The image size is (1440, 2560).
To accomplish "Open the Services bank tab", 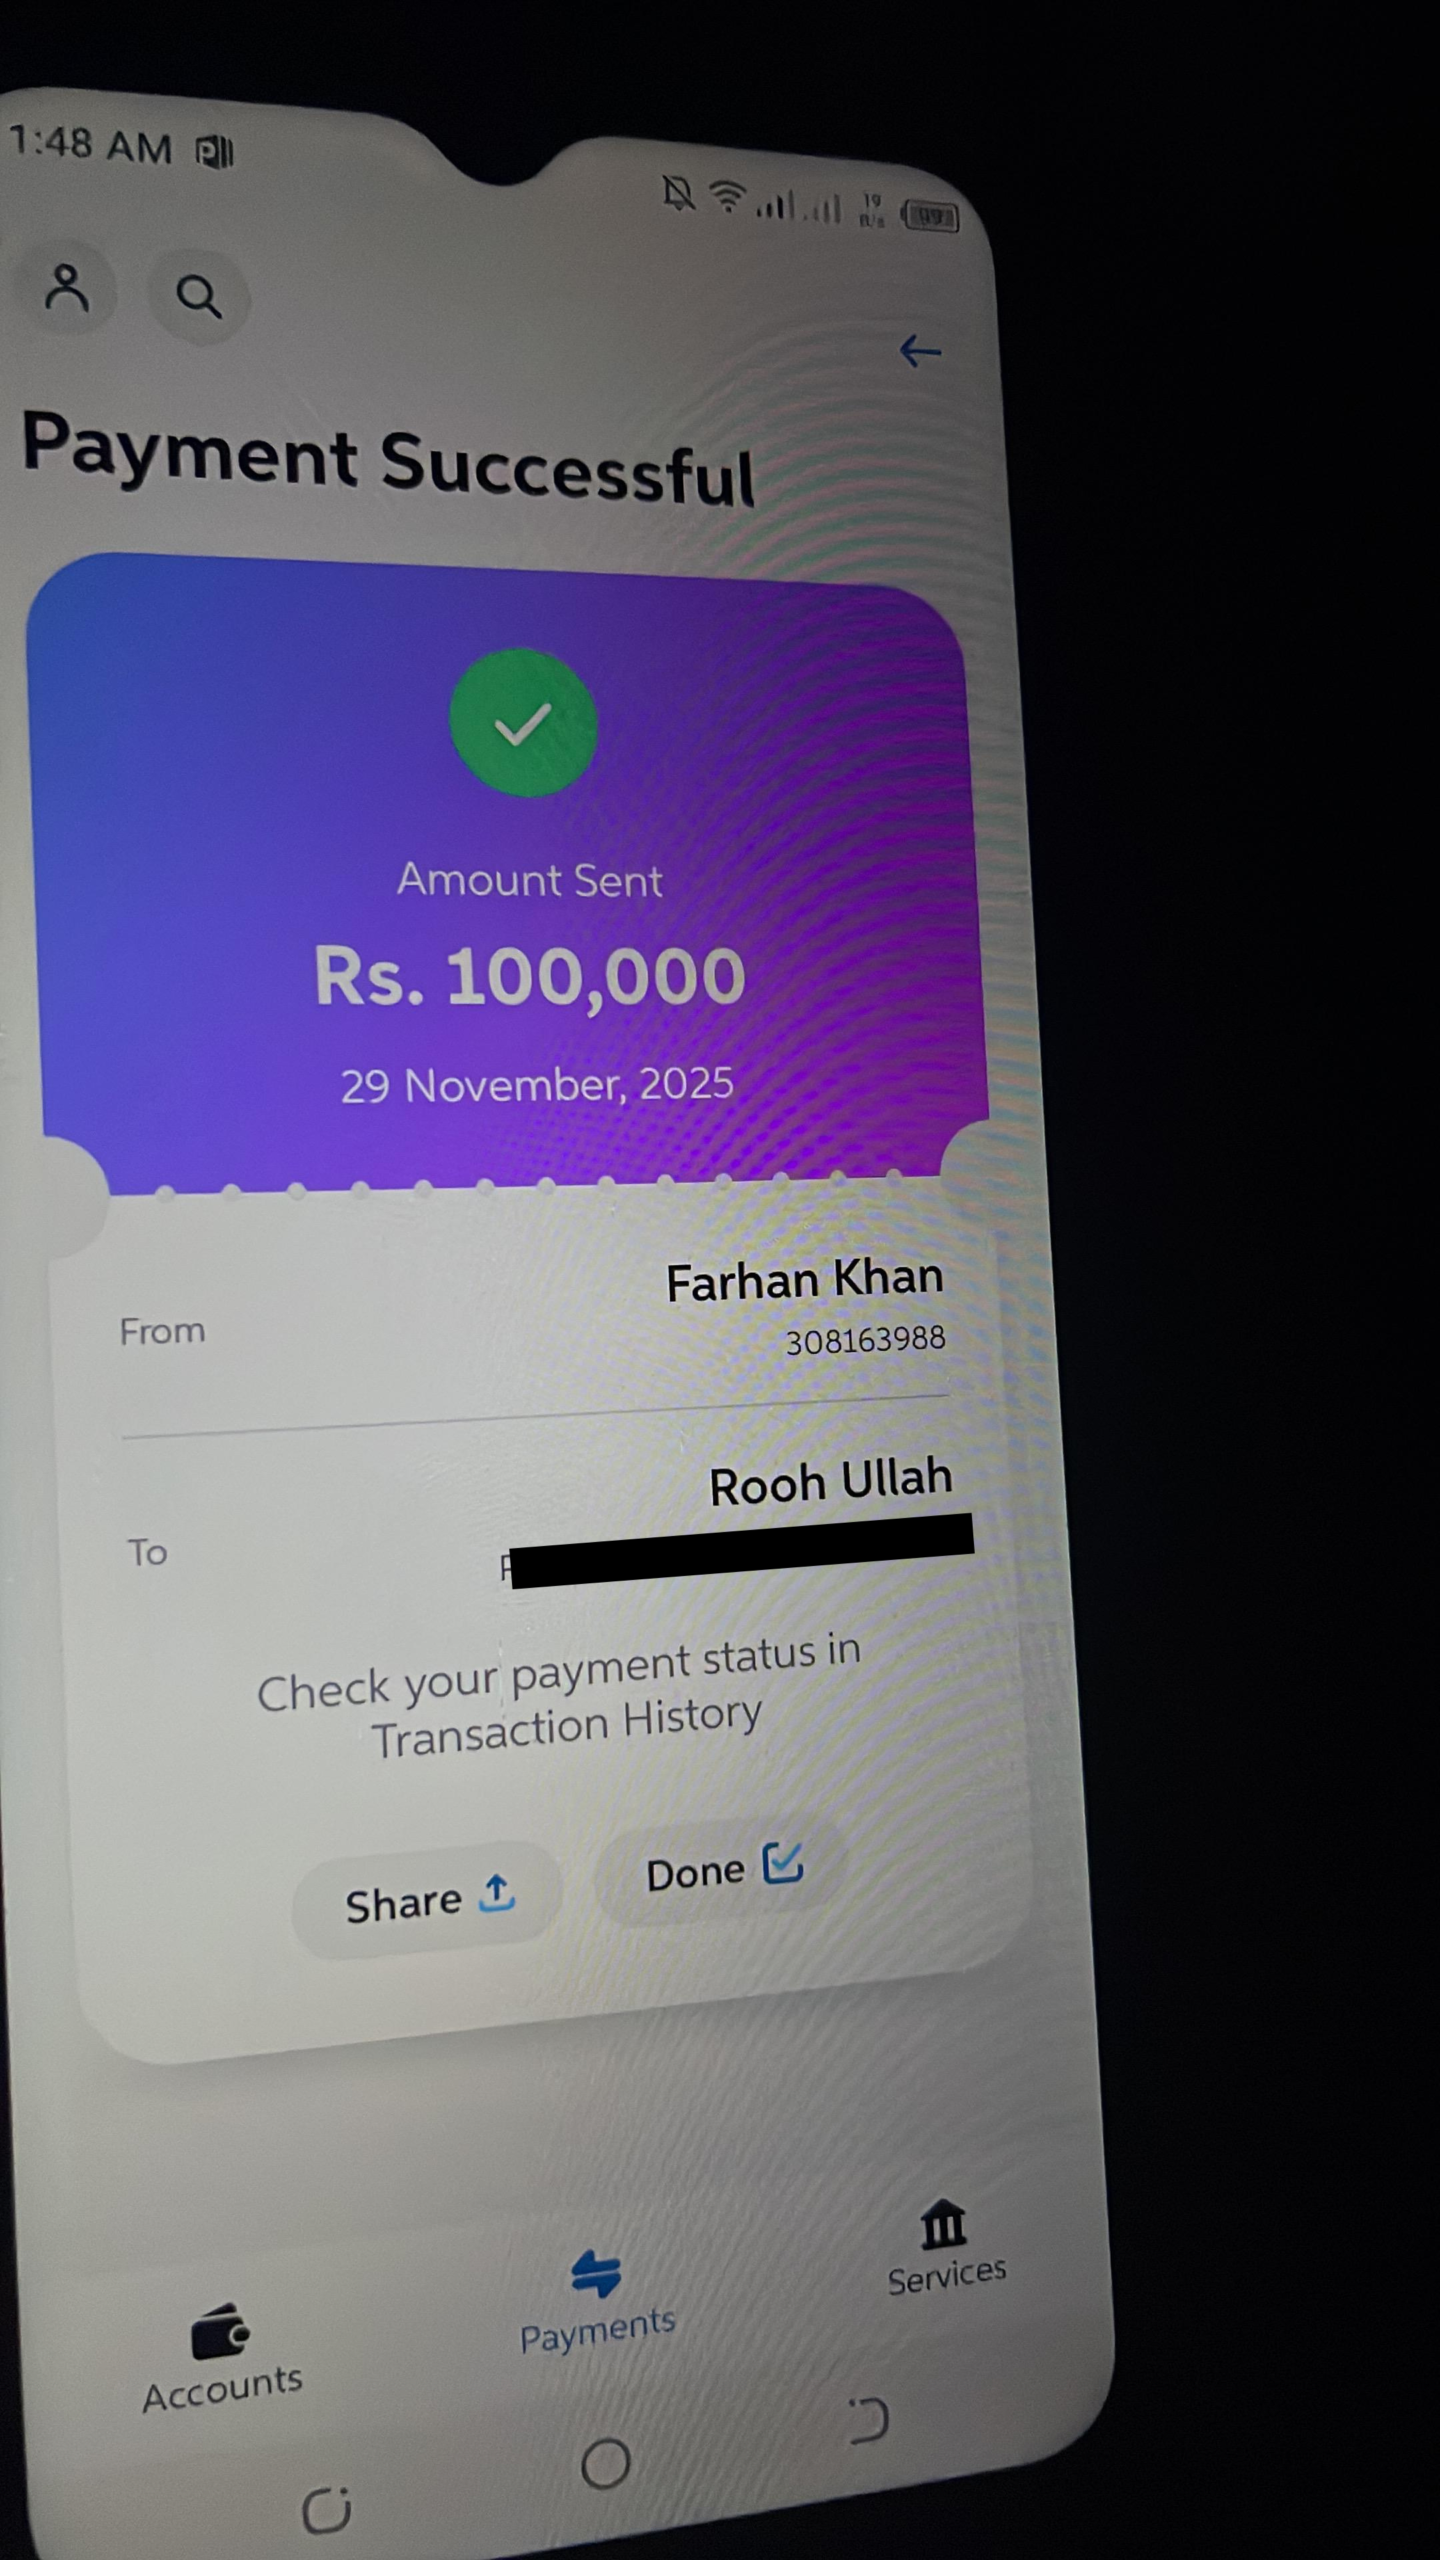I will [x=946, y=2247].
